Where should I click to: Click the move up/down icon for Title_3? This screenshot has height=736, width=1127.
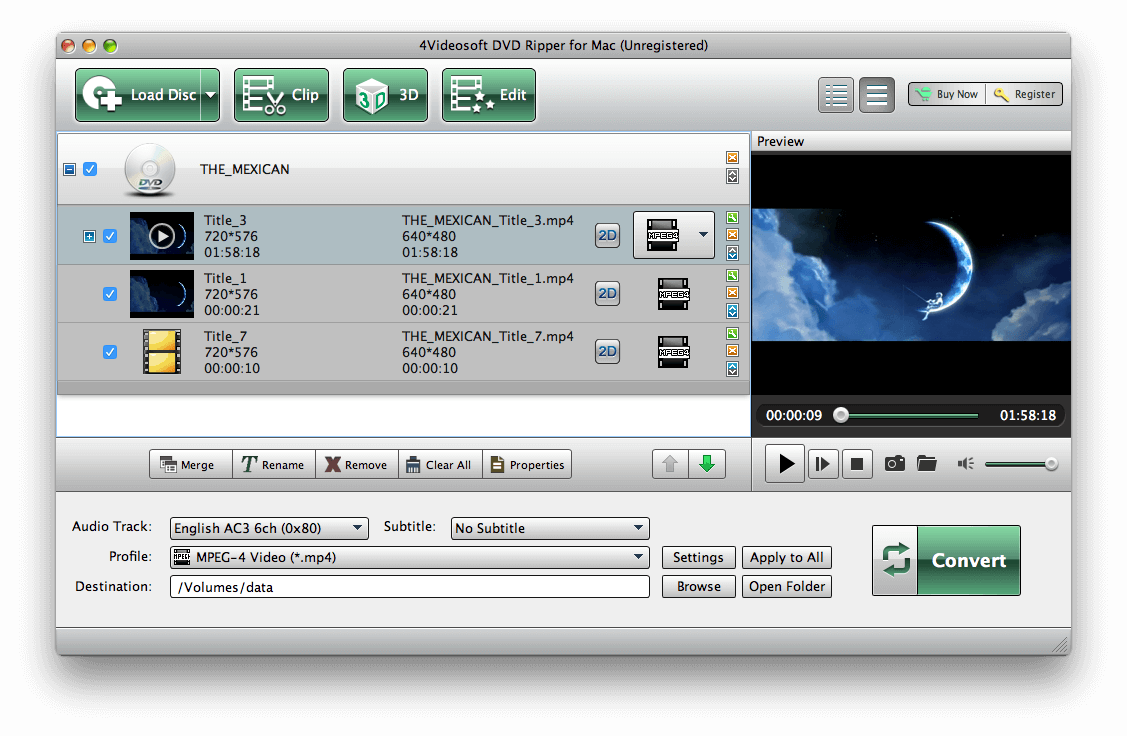(732, 253)
